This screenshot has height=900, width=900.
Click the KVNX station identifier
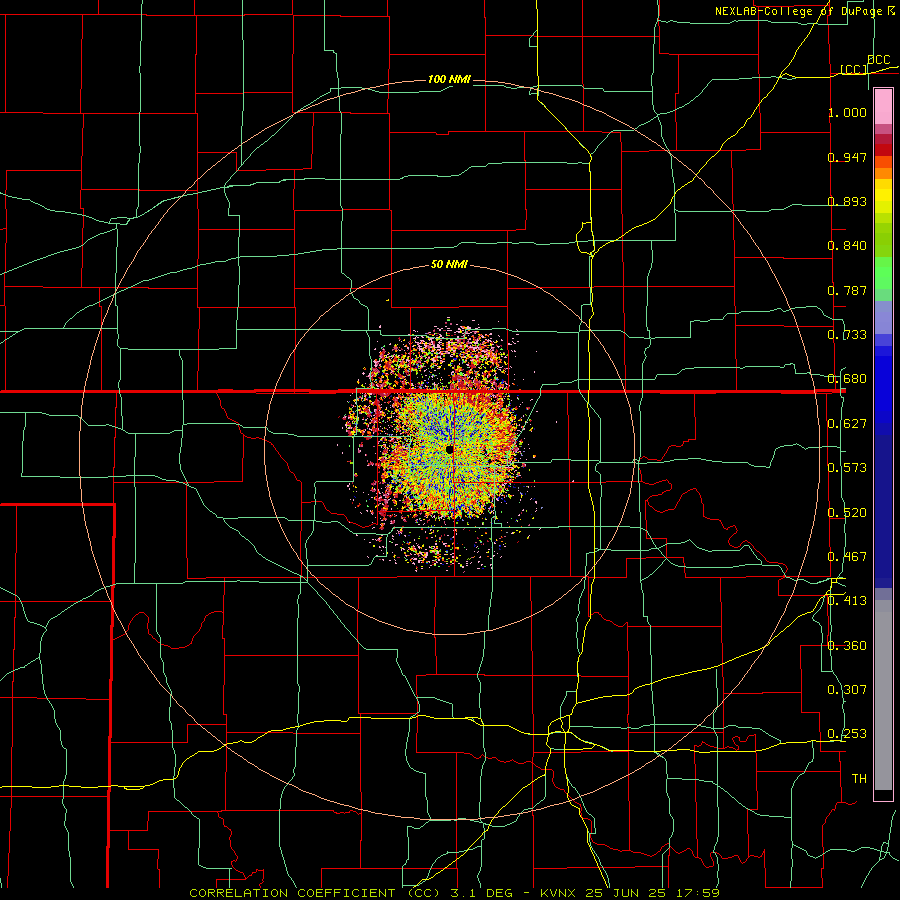[x=560, y=893]
